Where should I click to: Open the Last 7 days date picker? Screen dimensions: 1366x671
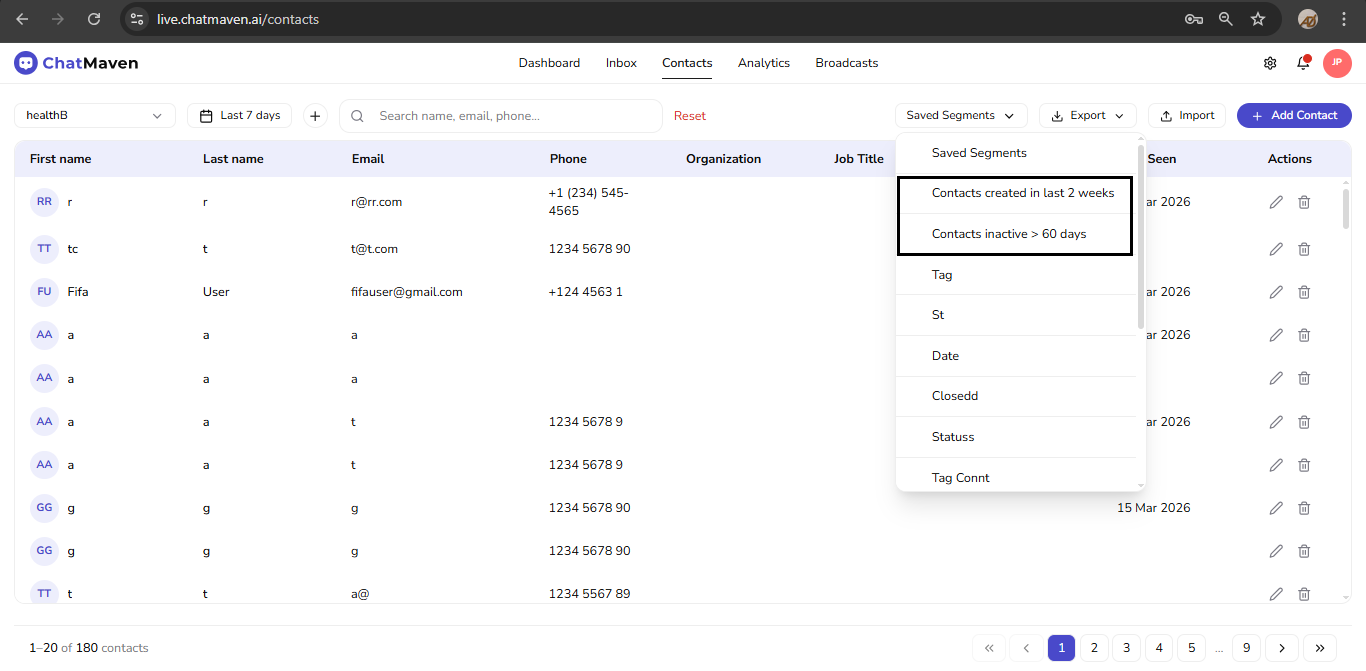point(239,115)
